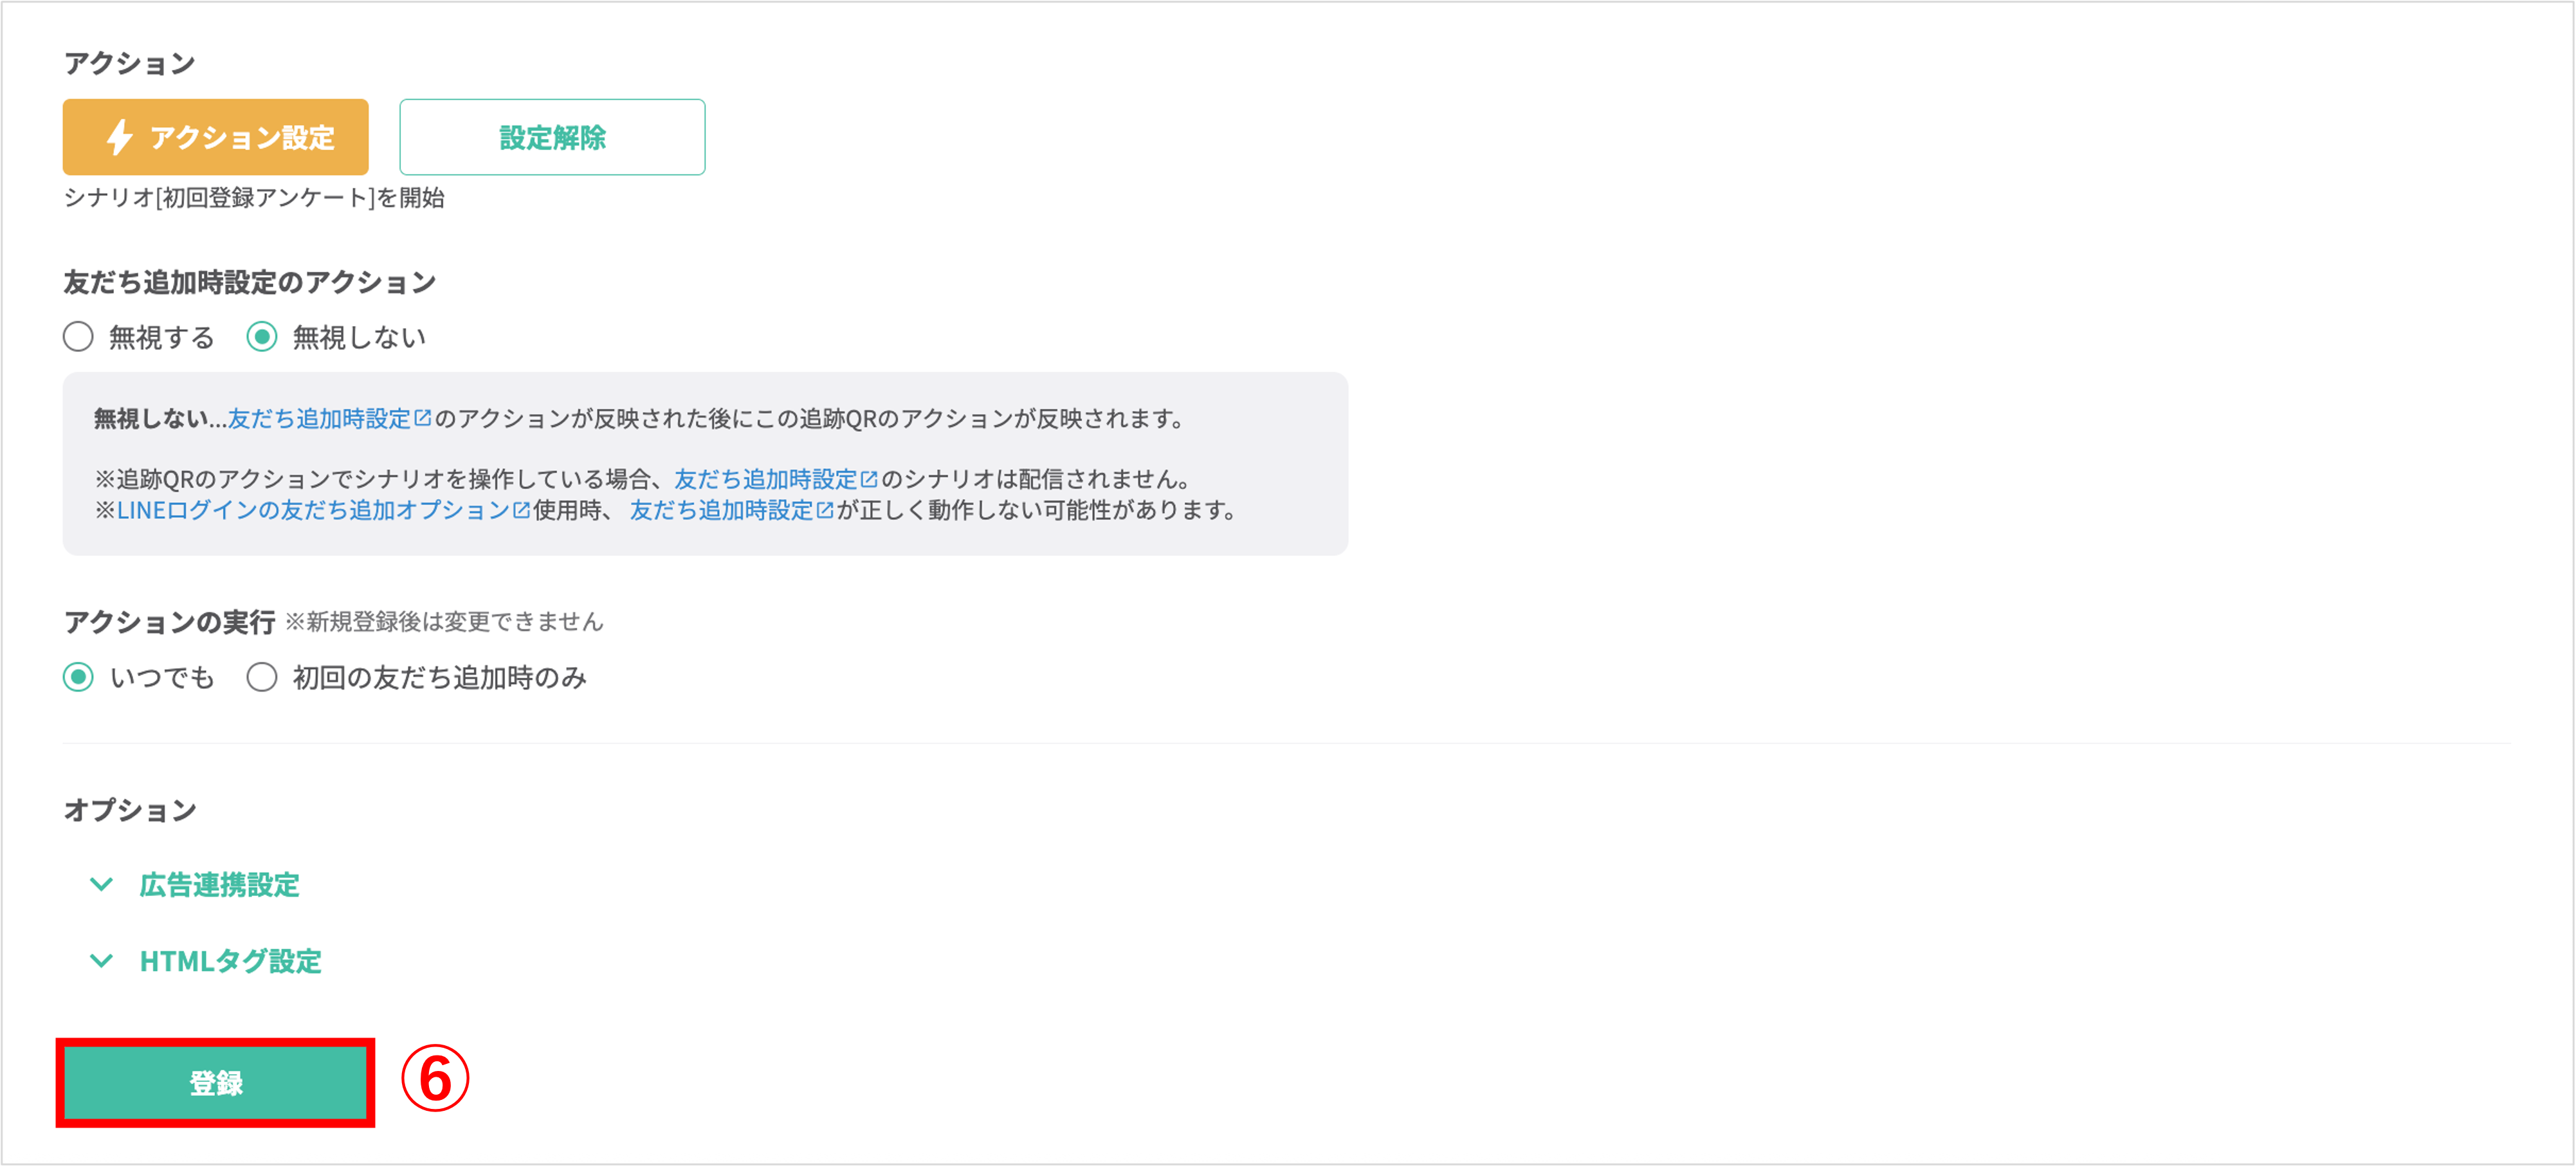
Task: Click external-link icon beside first 友だち追加時設定
Action: pos(423,418)
